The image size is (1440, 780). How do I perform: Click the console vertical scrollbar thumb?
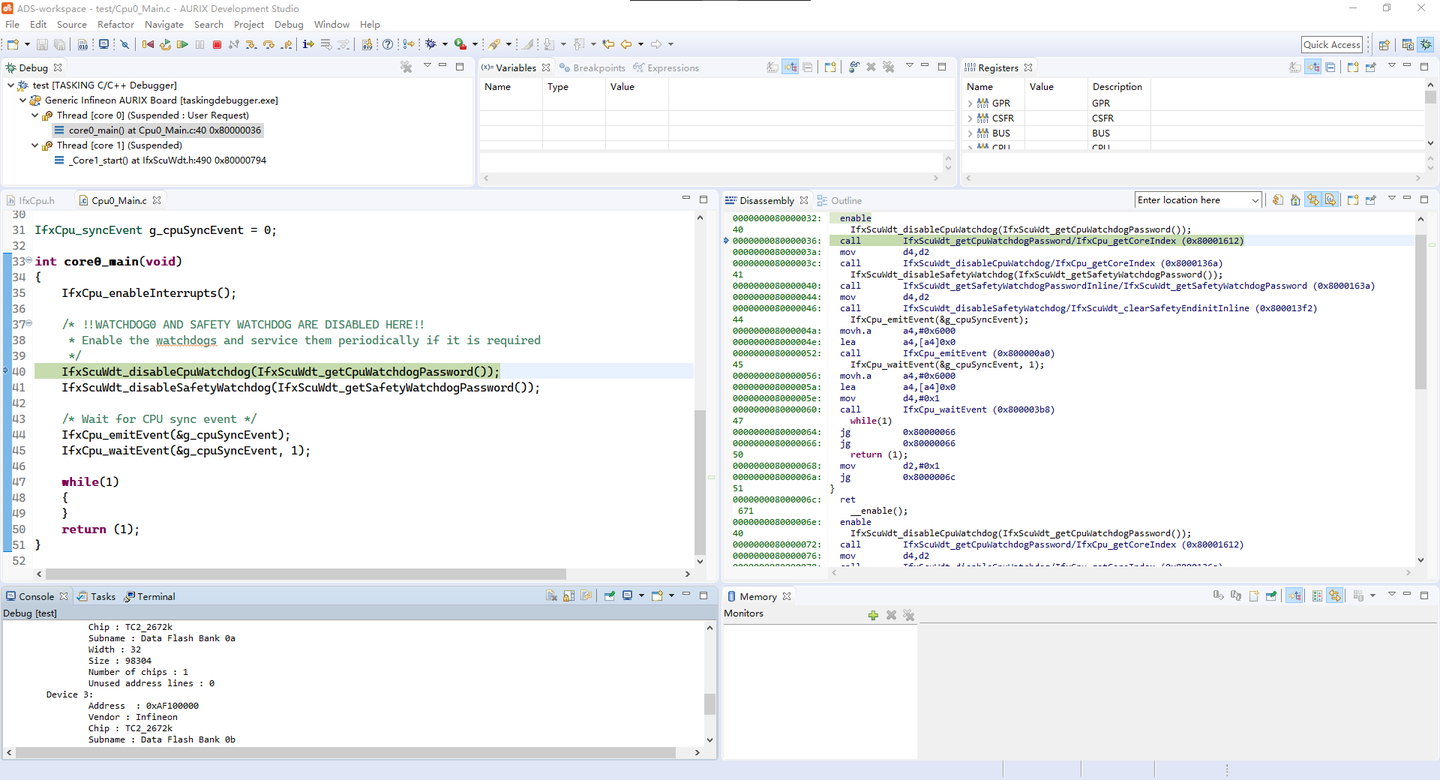tap(710, 703)
